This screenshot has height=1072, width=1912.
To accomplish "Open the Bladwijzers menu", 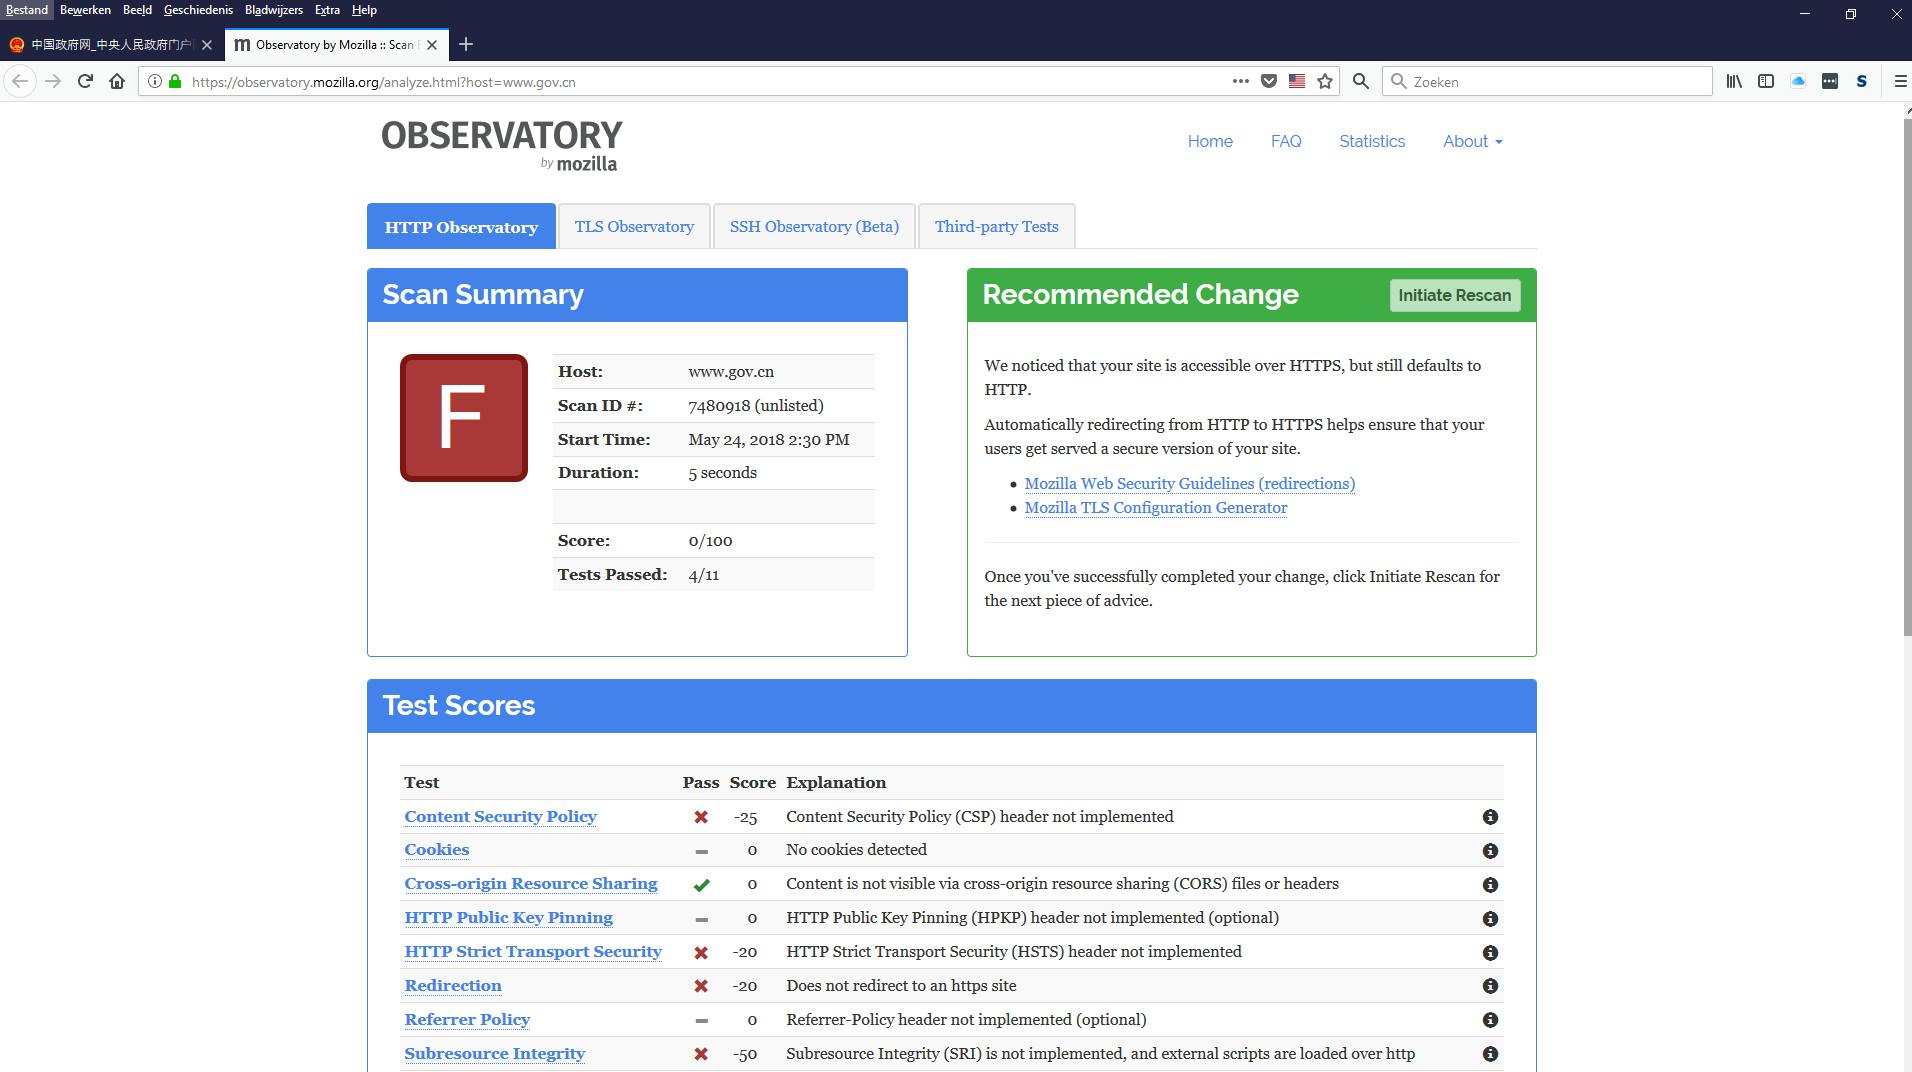I will 273,10.
